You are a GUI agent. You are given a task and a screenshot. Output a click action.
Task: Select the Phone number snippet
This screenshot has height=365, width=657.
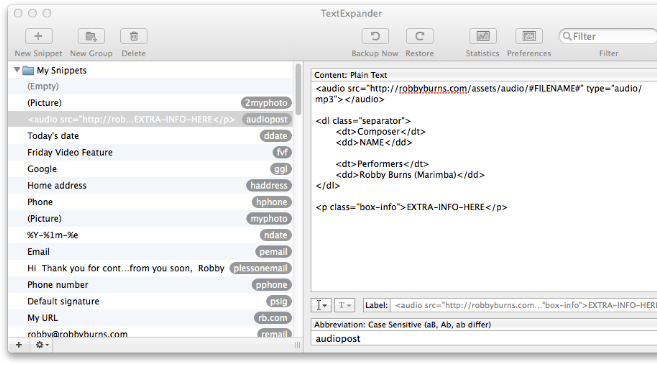pyautogui.click(x=151, y=285)
